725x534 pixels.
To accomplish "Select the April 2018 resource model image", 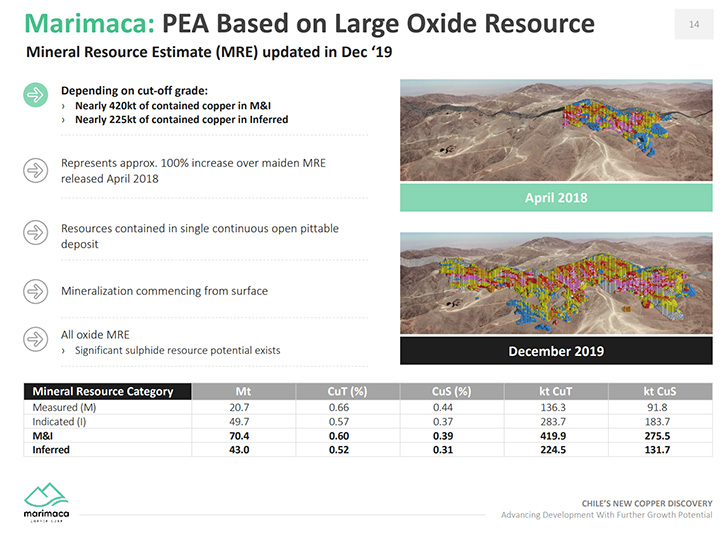I will point(556,130).
